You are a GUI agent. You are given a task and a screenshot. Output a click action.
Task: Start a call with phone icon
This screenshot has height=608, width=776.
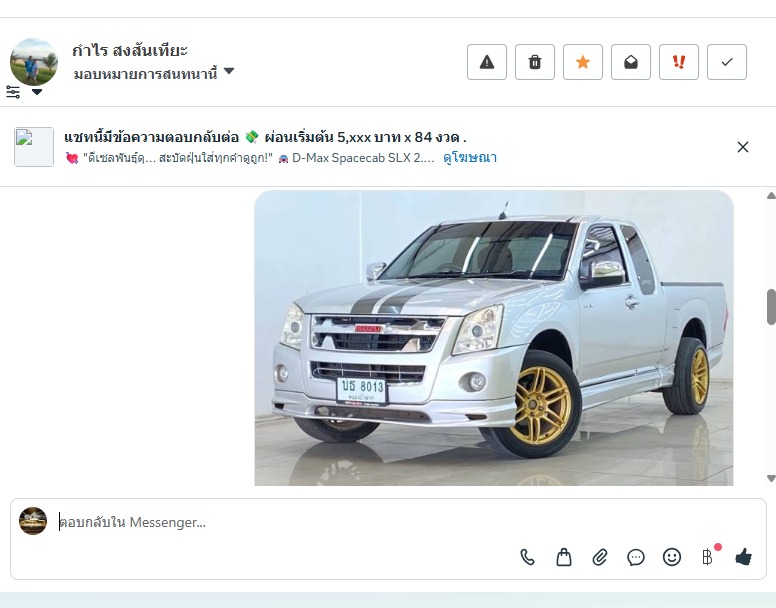[x=528, y=558]
